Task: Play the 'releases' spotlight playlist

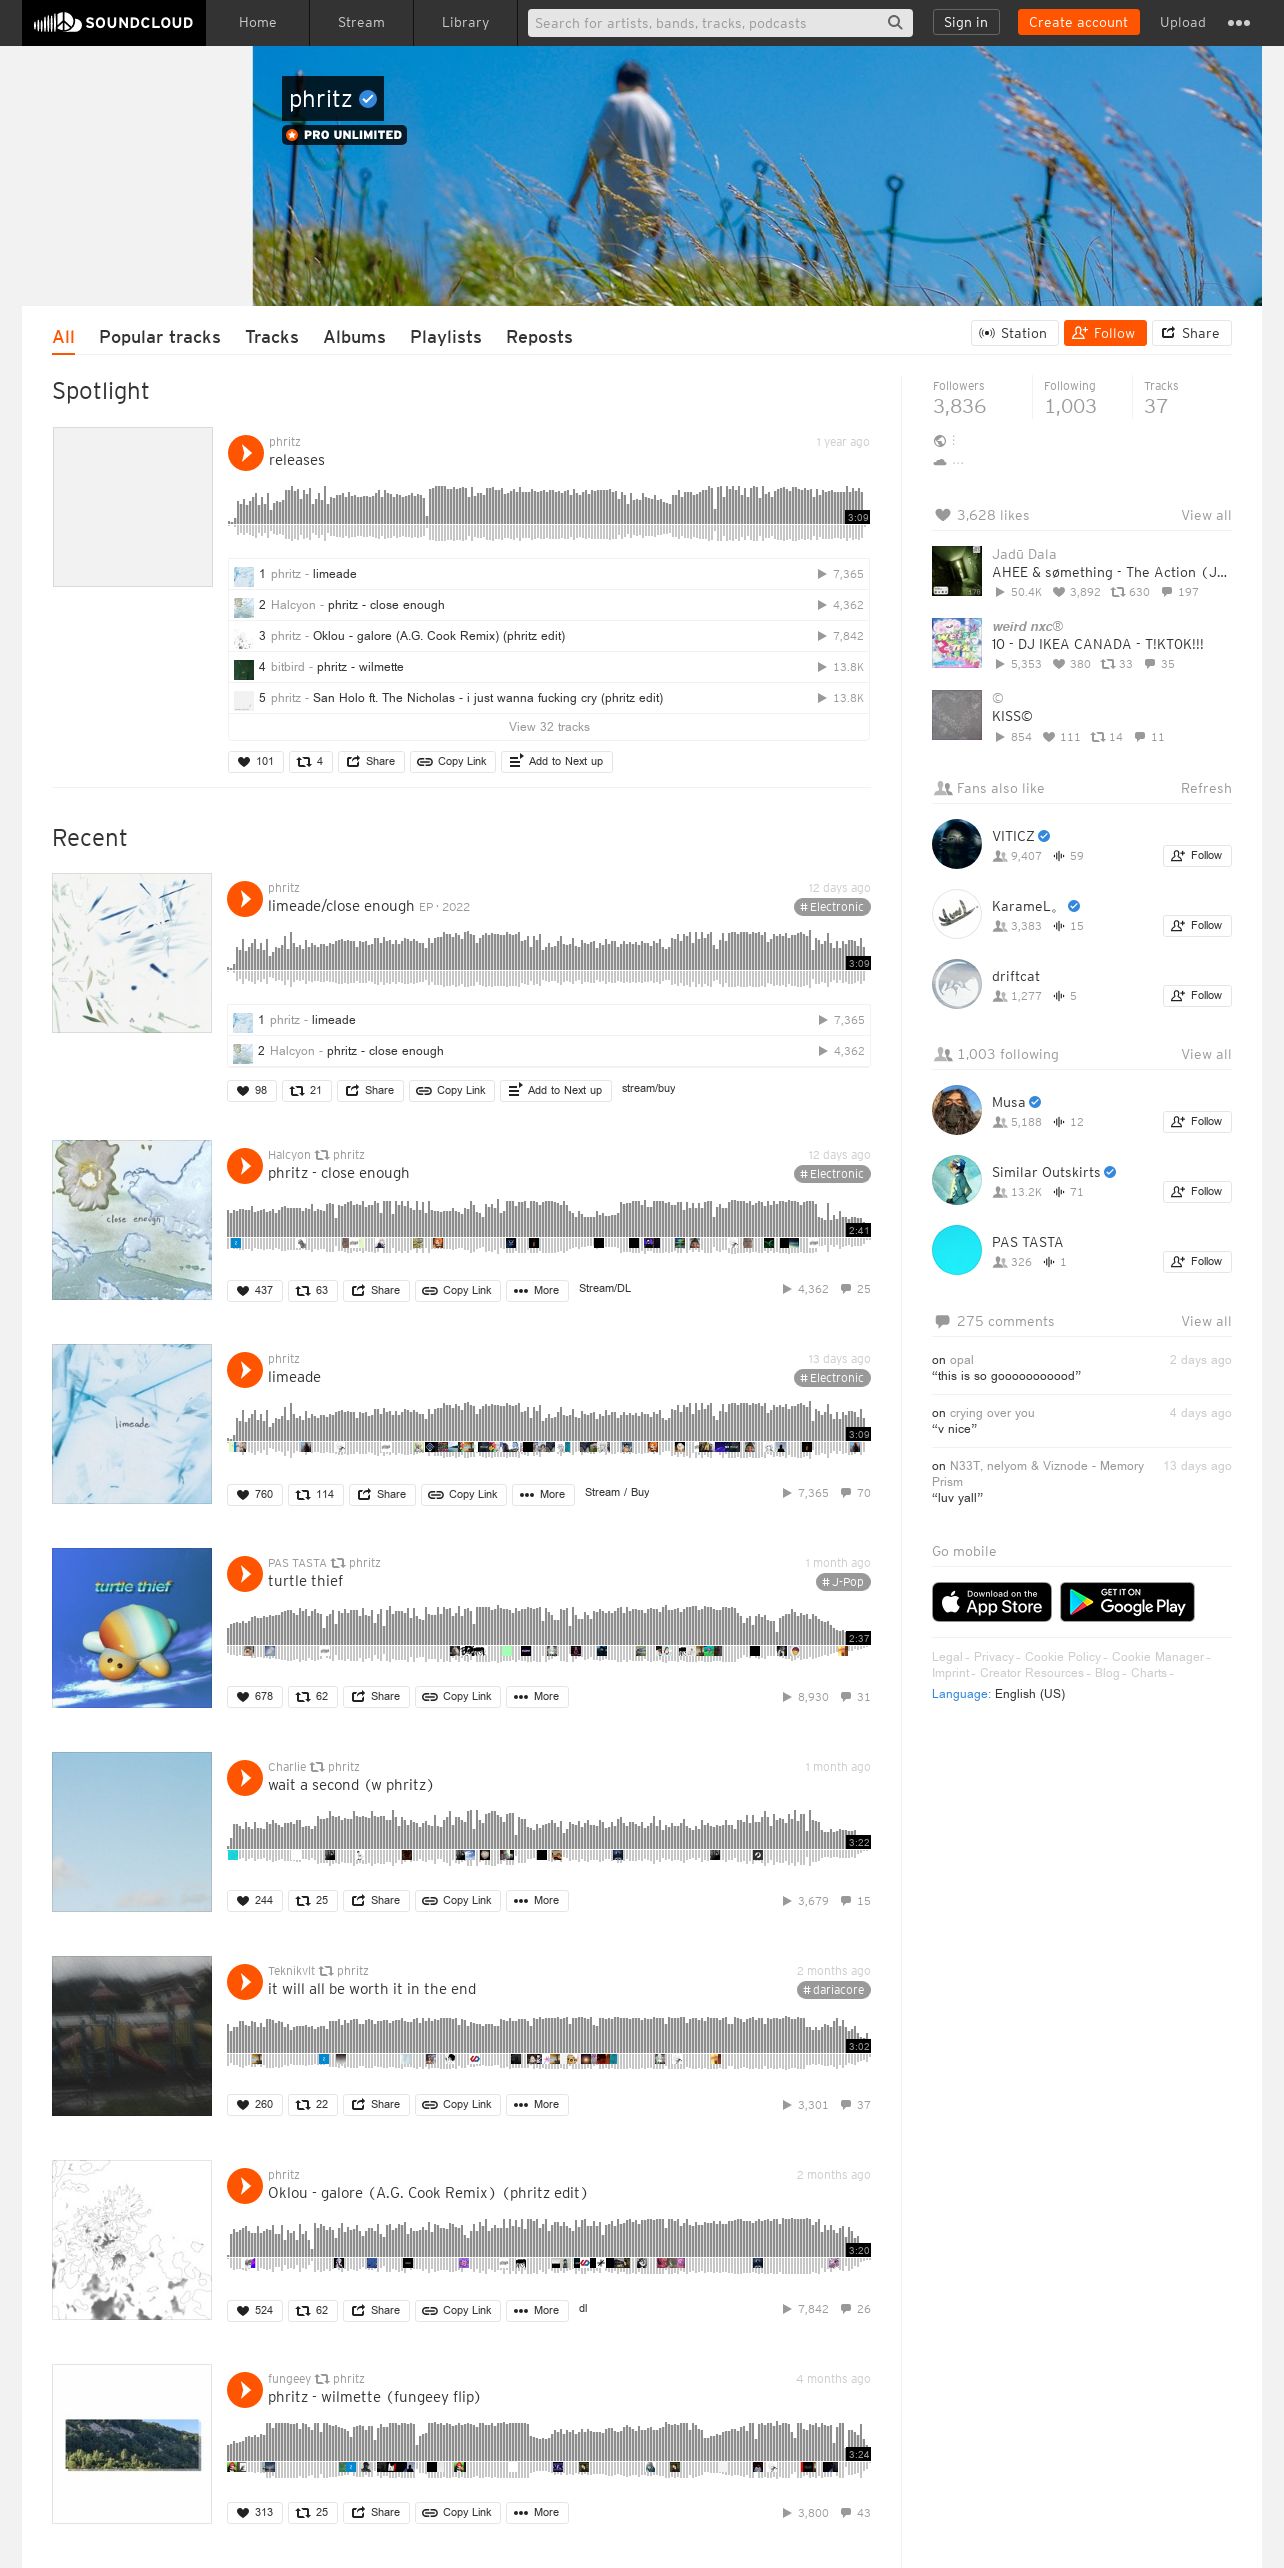Action: pos(245,452)
